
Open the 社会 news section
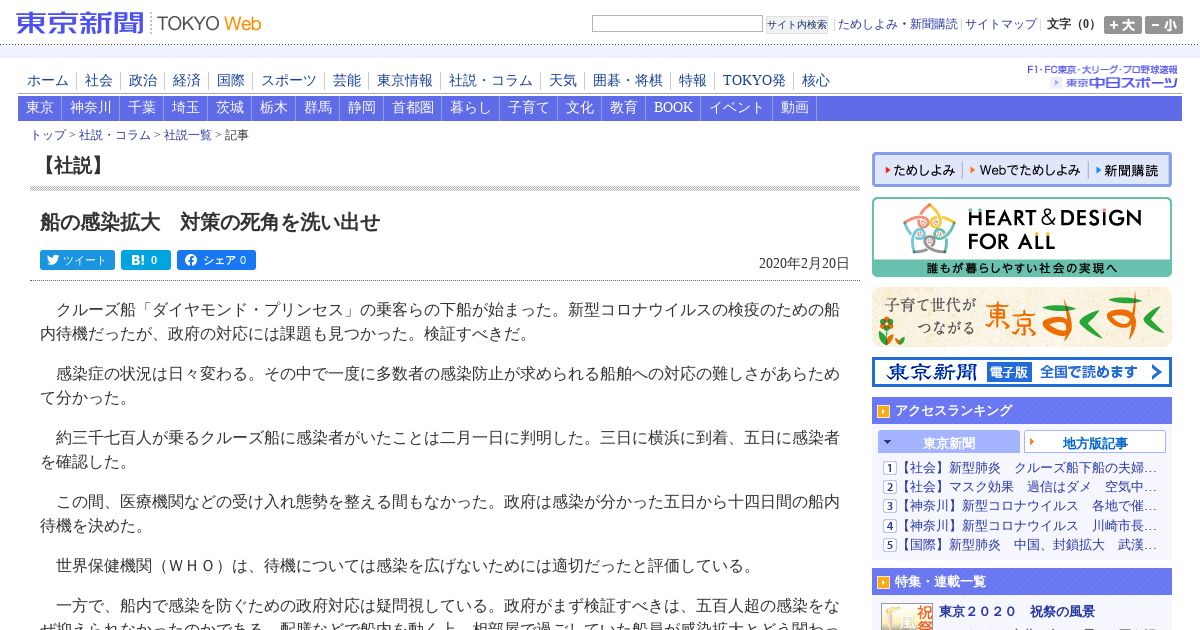pos(99,80)
